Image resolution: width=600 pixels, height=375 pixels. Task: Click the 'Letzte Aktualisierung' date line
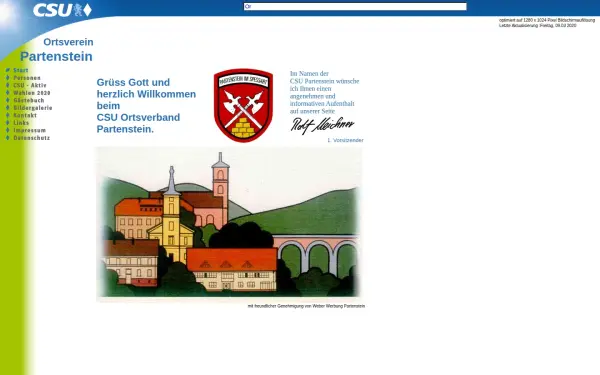pyautogui.click(x=537, y=25)
